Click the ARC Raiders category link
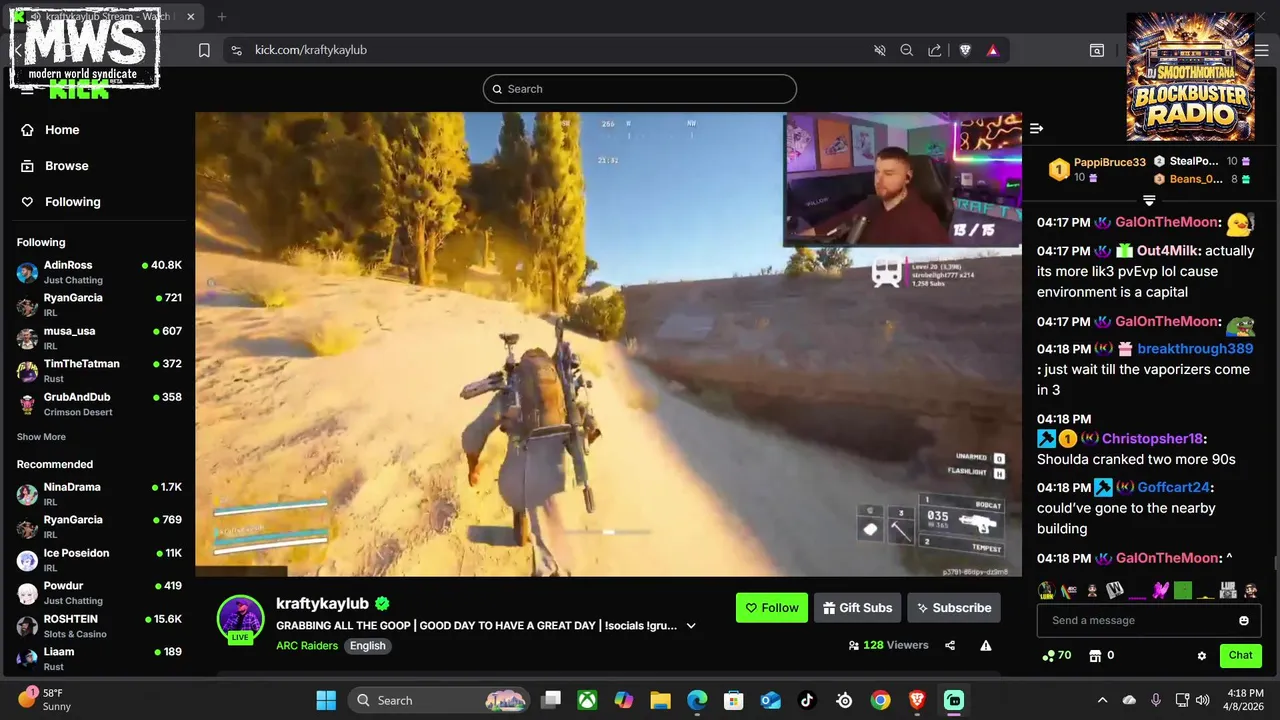 (307, 646)
